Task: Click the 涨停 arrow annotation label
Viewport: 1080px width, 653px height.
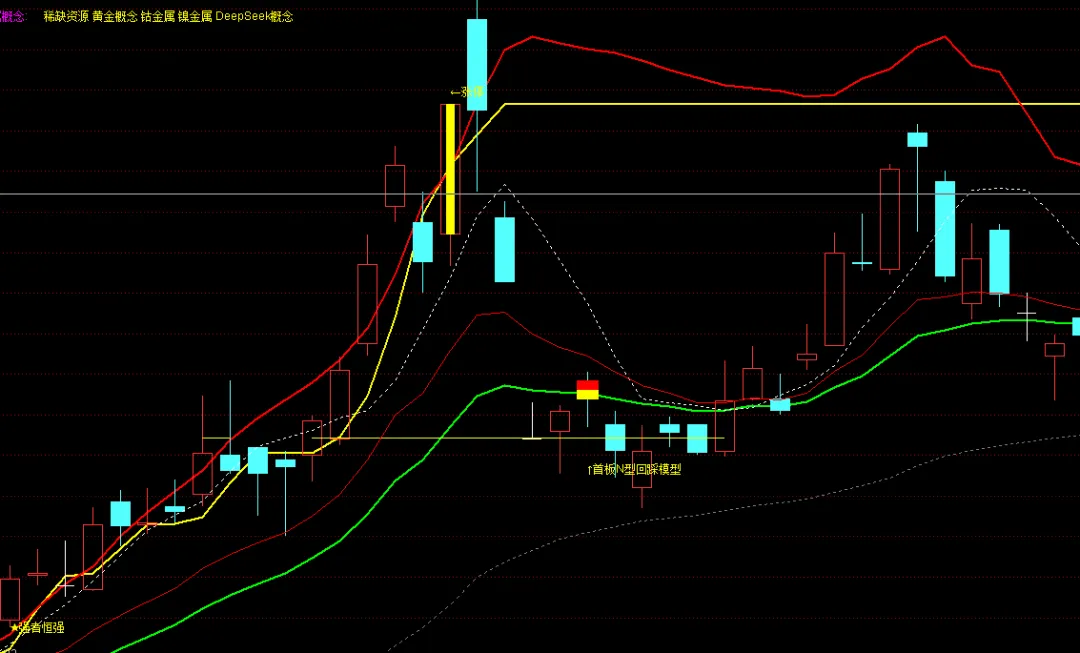Action: [x=467, y=92]
